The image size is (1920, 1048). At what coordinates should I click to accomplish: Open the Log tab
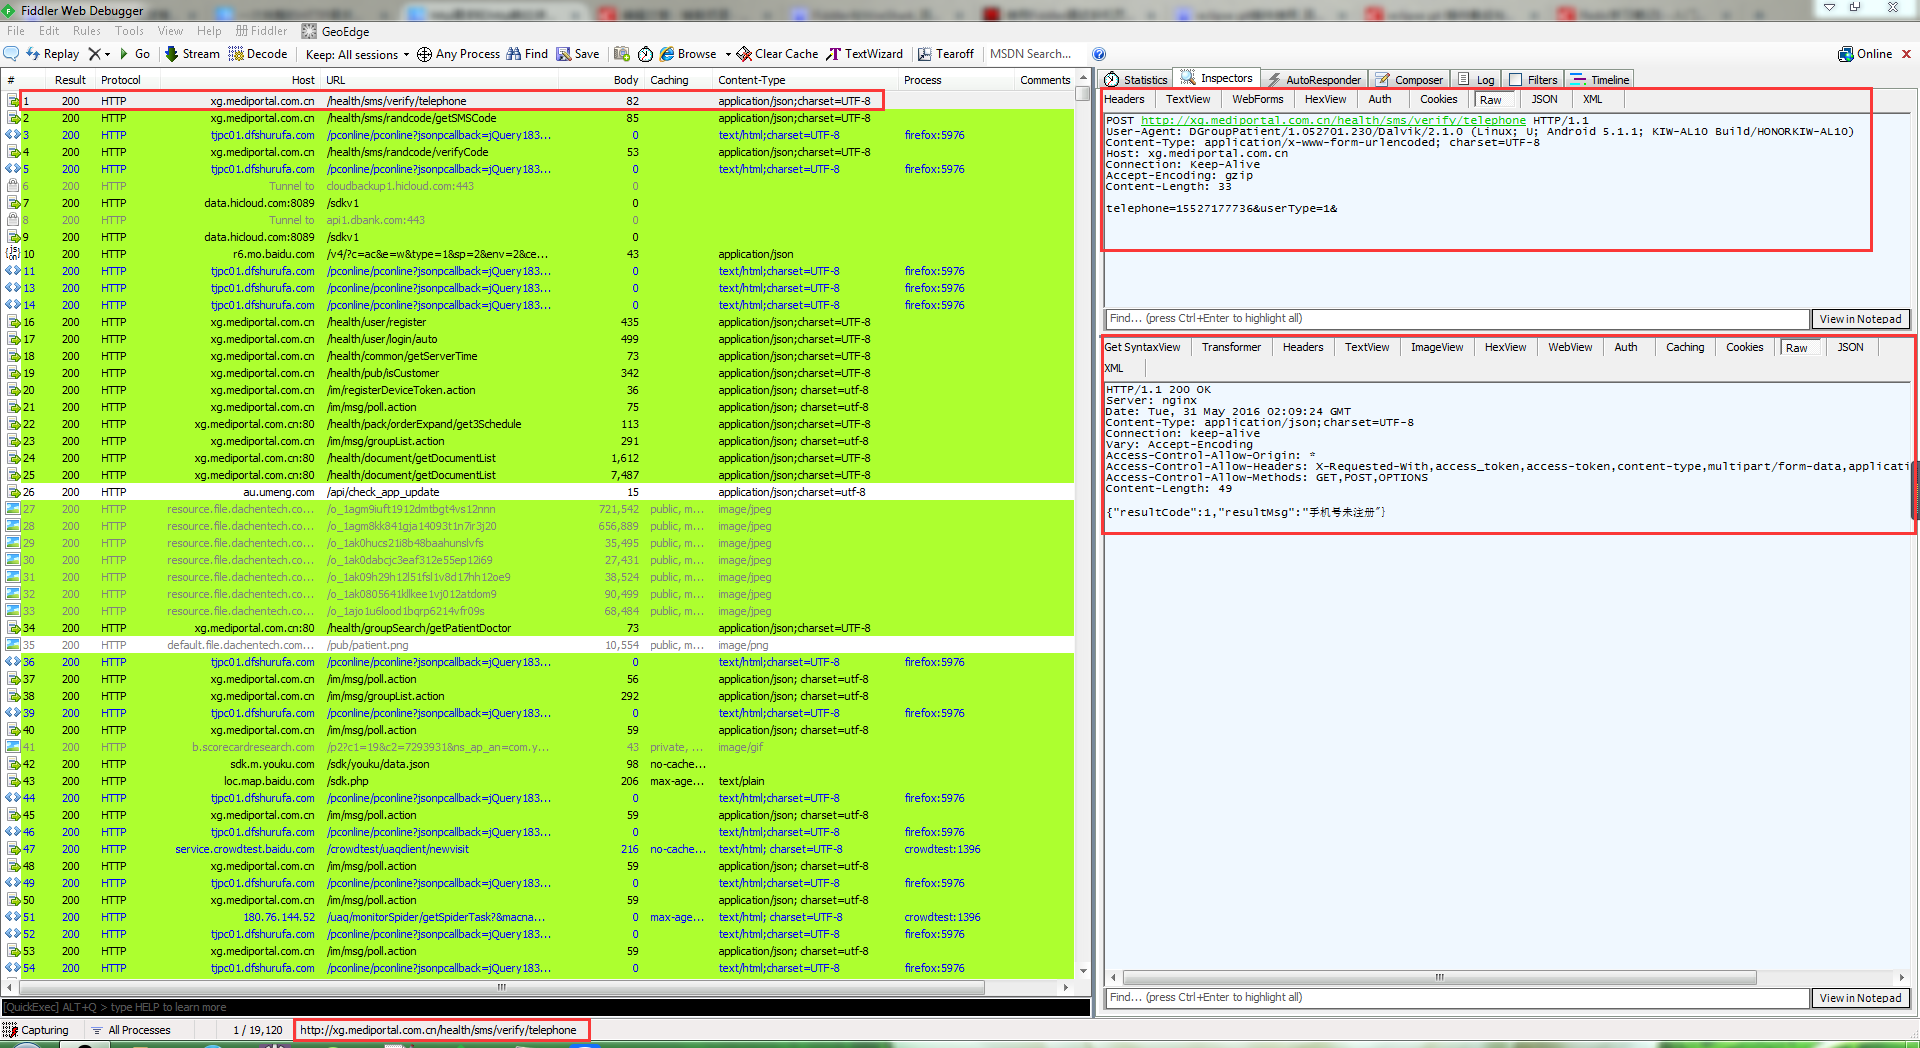coord(1477,80)
